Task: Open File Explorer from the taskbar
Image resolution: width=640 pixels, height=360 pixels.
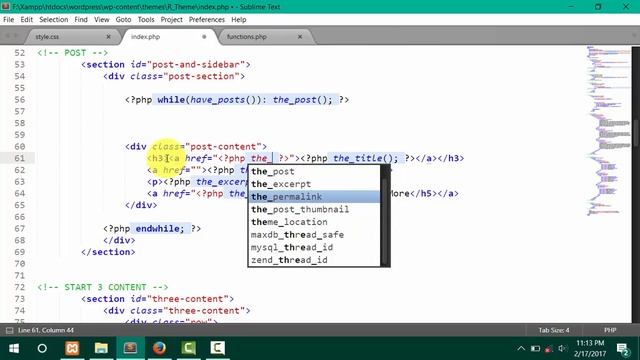Action: point(101,349)
